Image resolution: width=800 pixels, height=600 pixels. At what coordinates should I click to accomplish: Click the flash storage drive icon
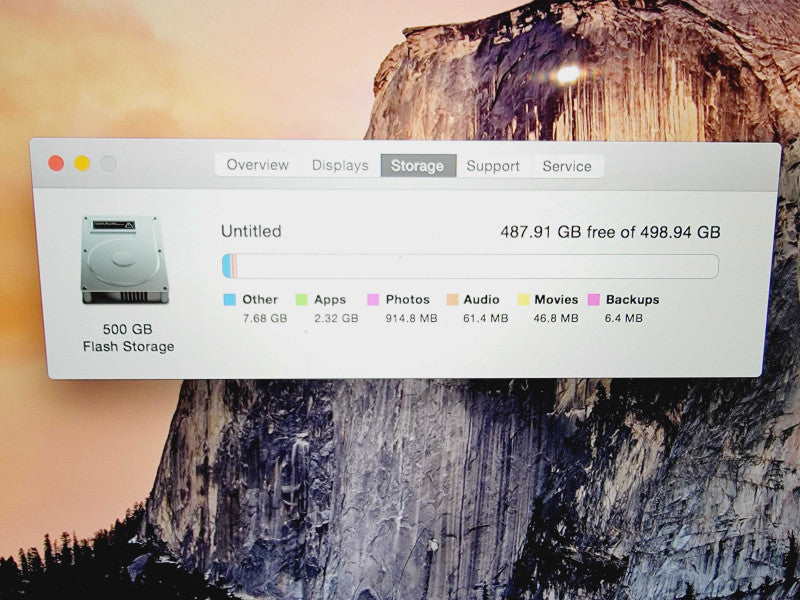click(x=125, y=259)
